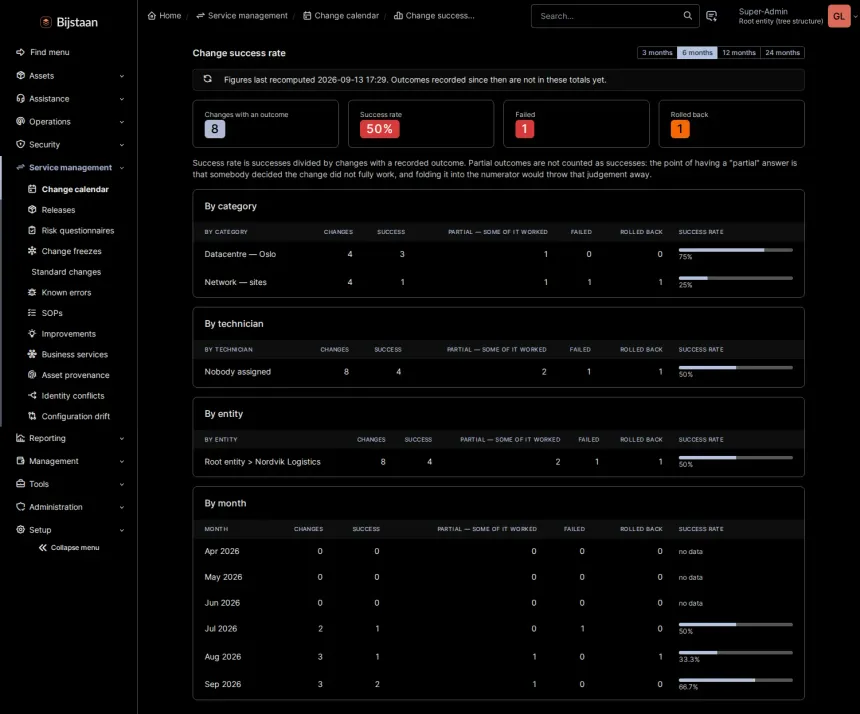
Task: Click the search magnifier icon
Action: point(688,15)
